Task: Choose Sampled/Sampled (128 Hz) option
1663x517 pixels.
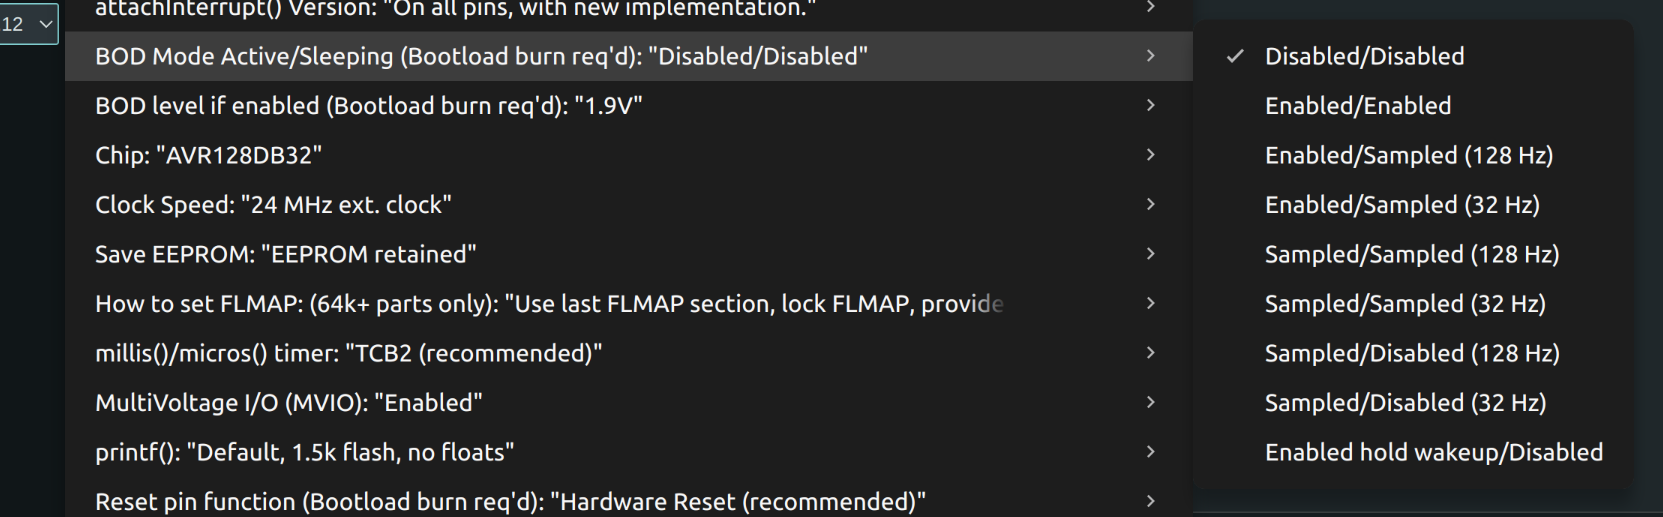Action: [1411, 254]
